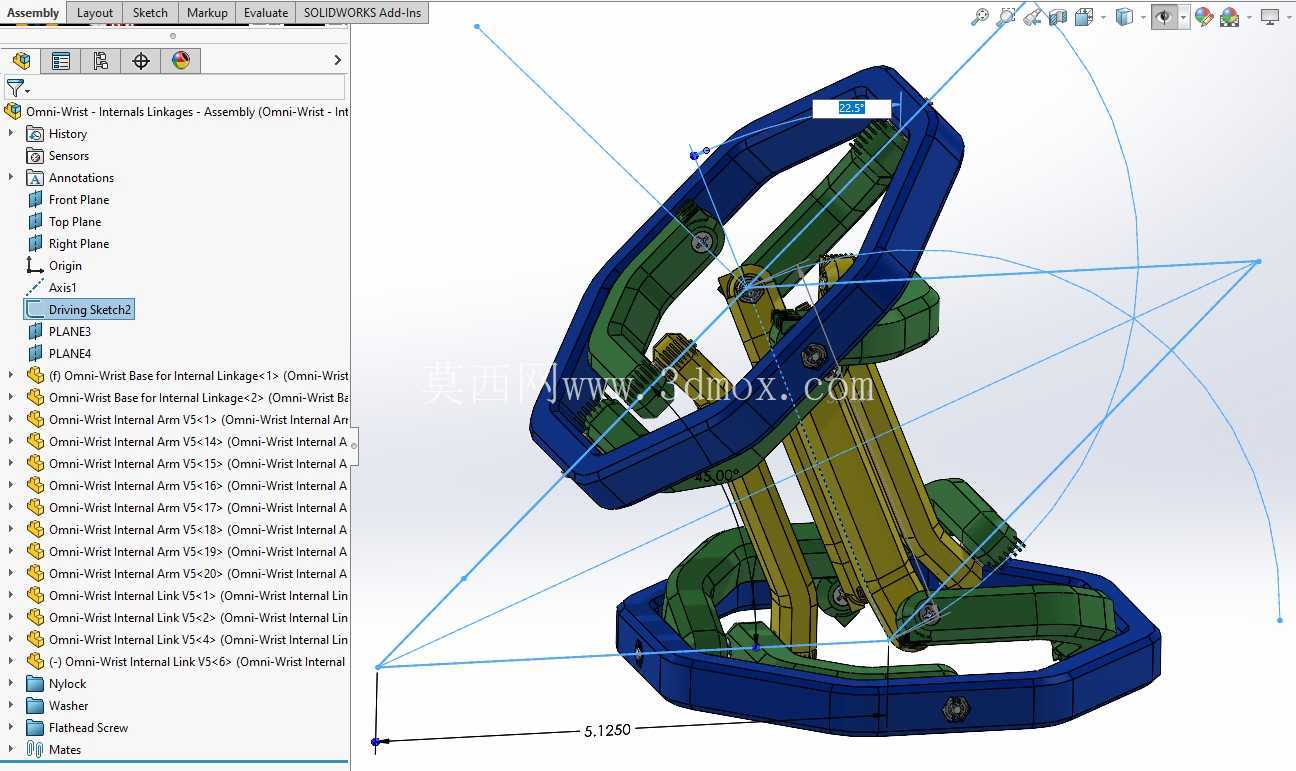
Task: Switch to the SOLIDWORKS Add-Ins tab
Action: point(363,13)
